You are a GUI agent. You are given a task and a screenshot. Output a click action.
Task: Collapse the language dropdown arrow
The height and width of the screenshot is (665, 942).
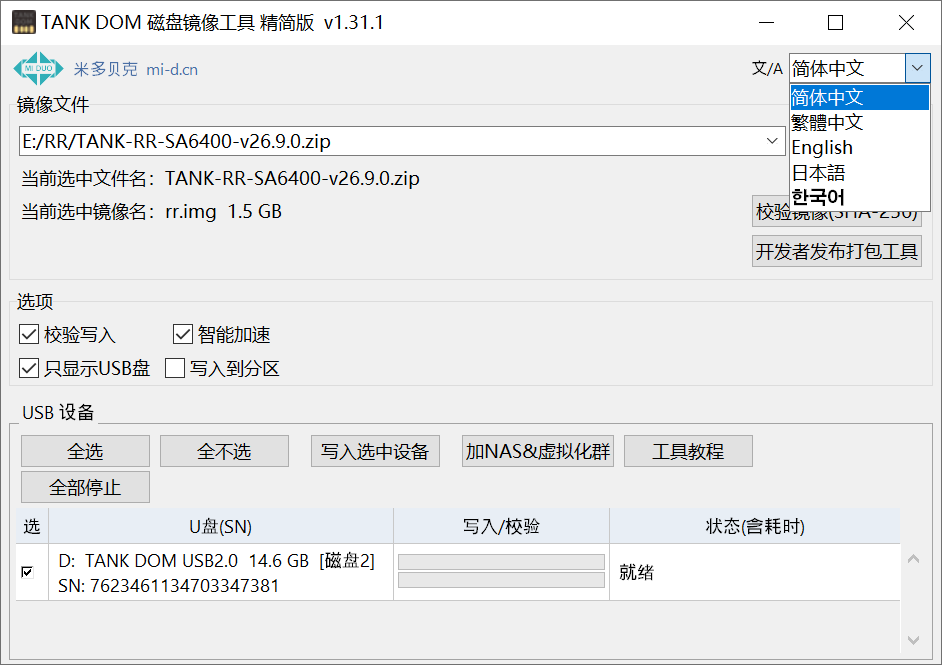[917, 68]
